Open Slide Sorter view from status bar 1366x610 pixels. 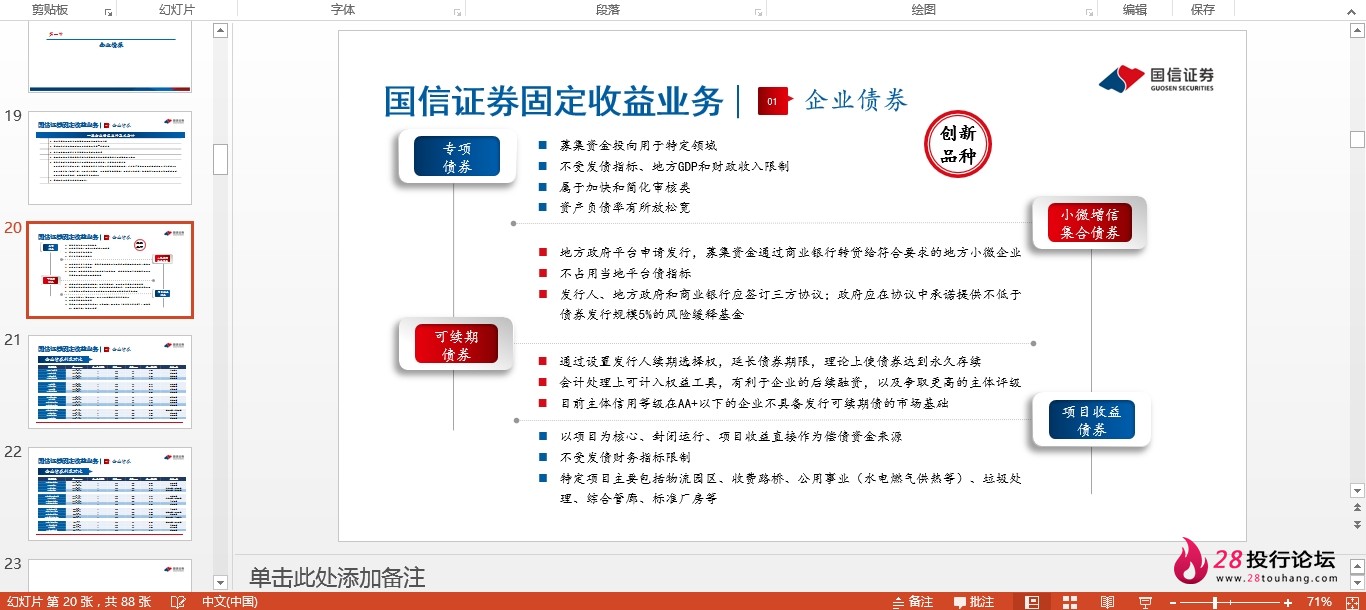tap(1070, 602)
